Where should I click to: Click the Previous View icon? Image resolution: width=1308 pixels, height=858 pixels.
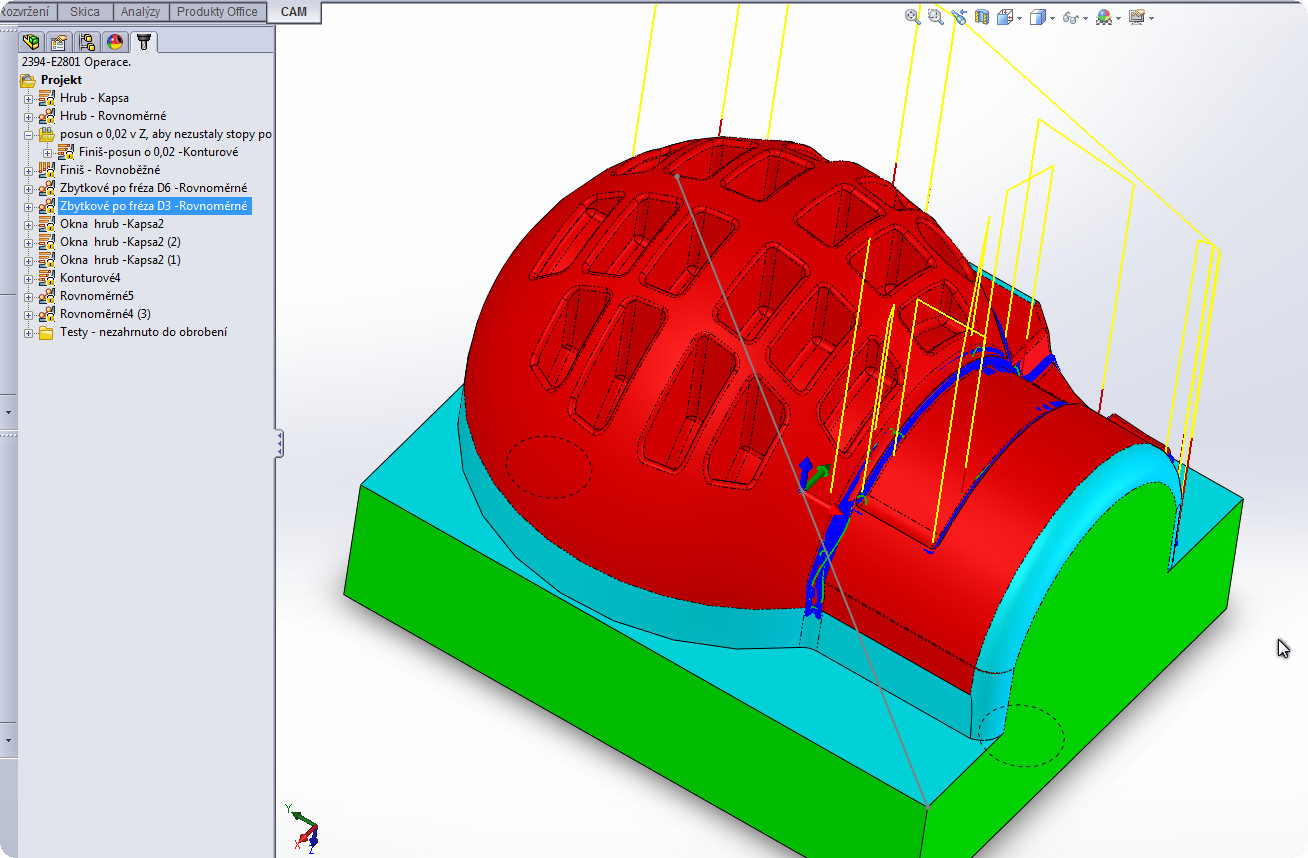pos(959,17)
